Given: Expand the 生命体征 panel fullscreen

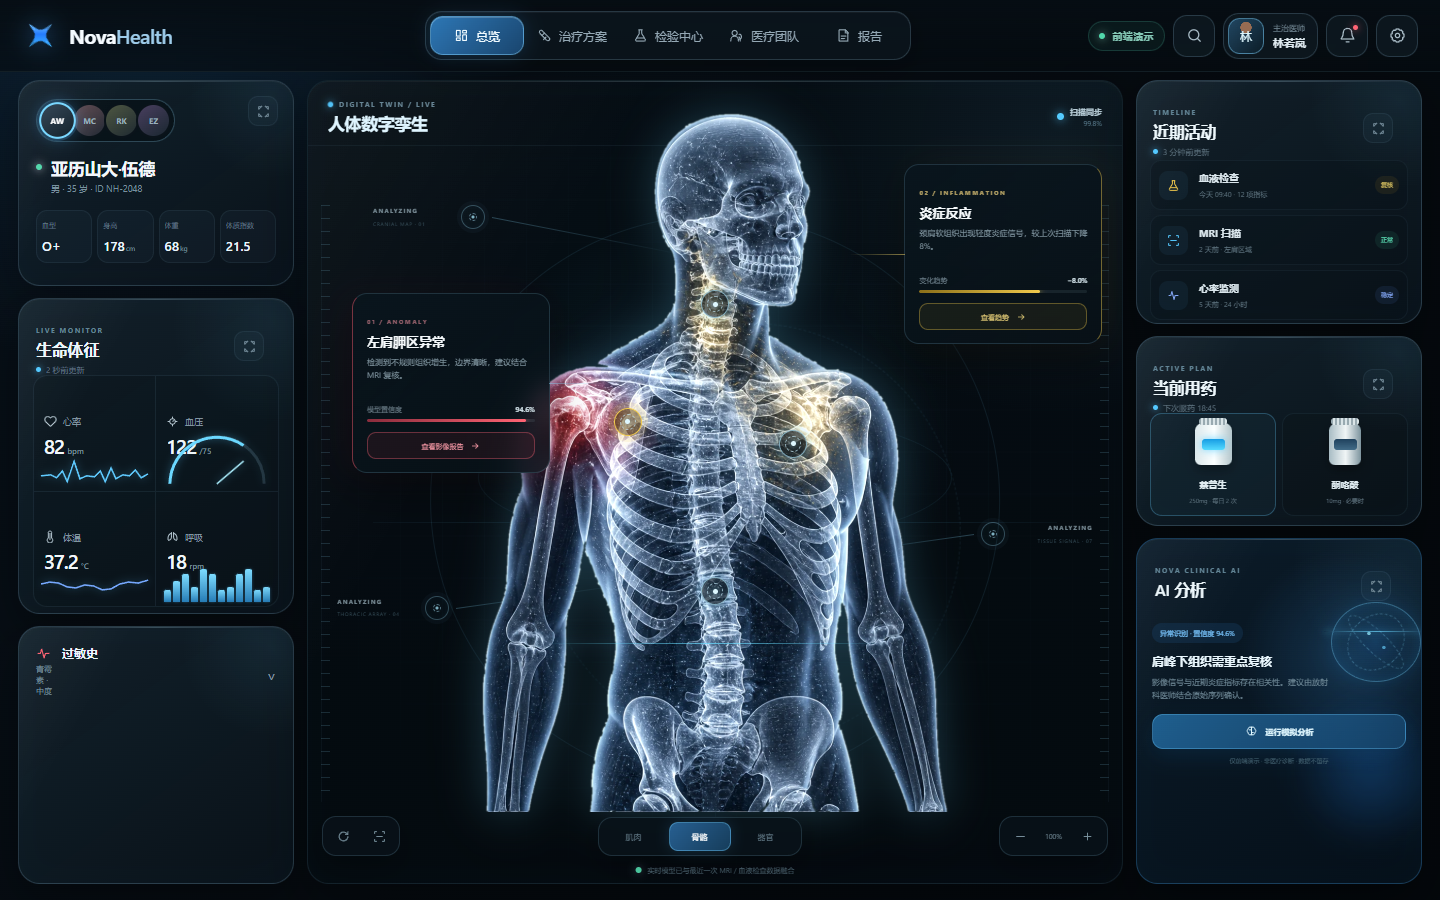Looking at the screenshot, I should (249, 346).
